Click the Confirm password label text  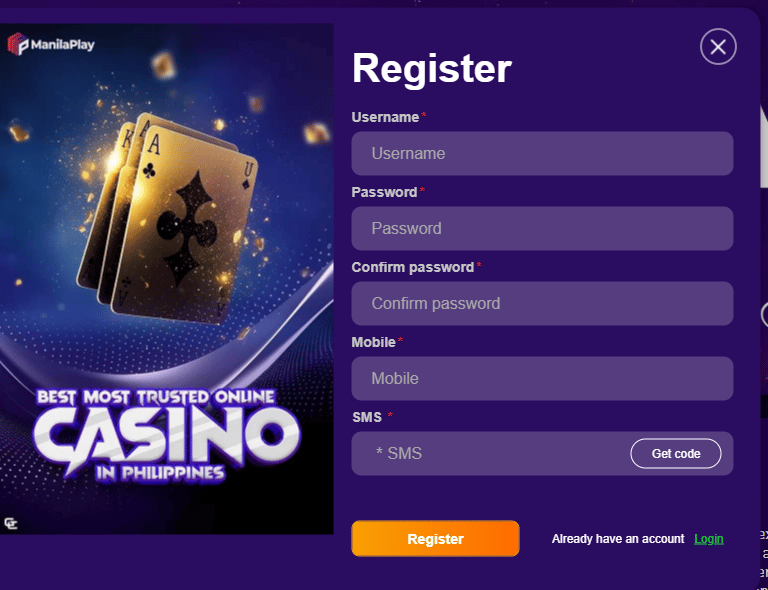point(412,267)
